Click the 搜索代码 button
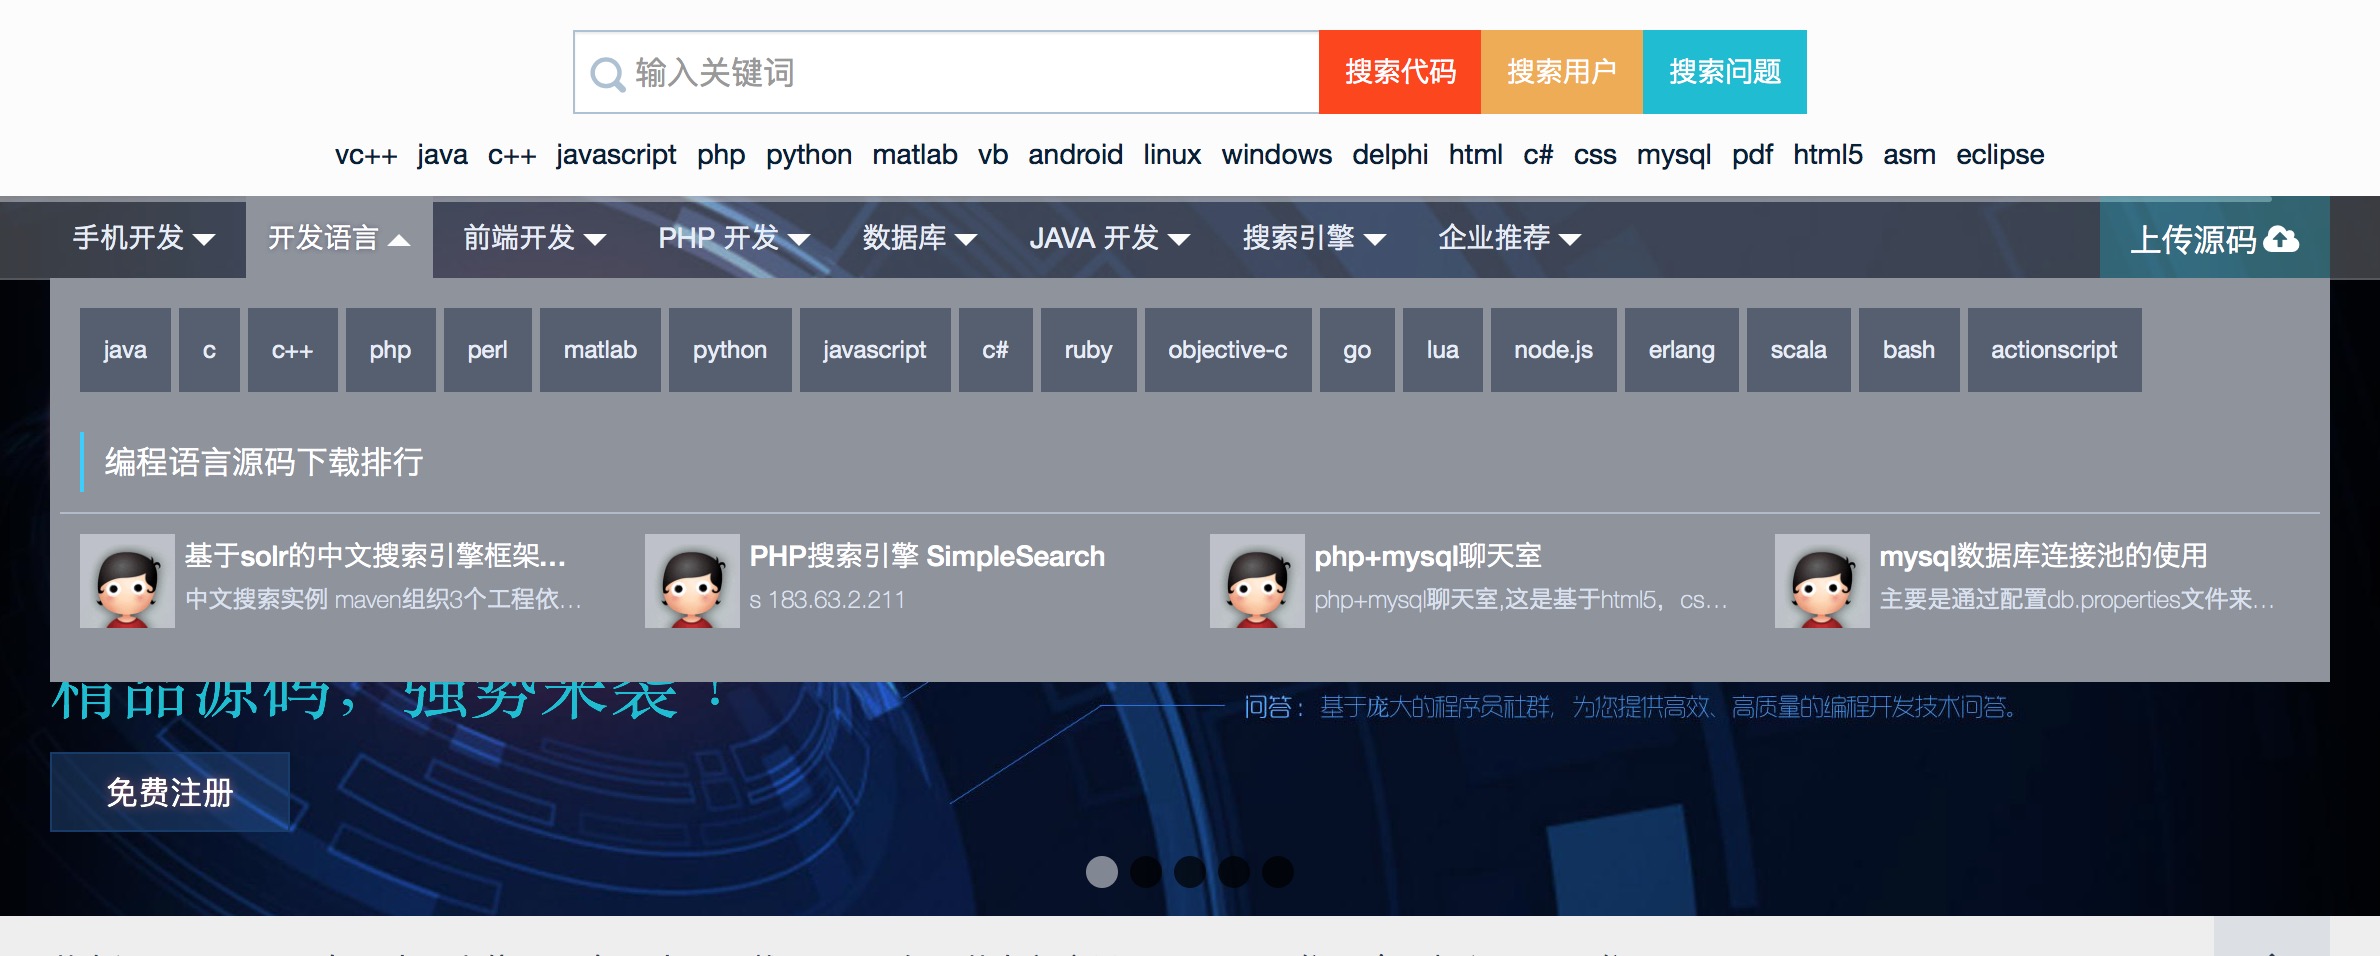Viewport: 2380px width, 956px height. tap(1400, 72)
